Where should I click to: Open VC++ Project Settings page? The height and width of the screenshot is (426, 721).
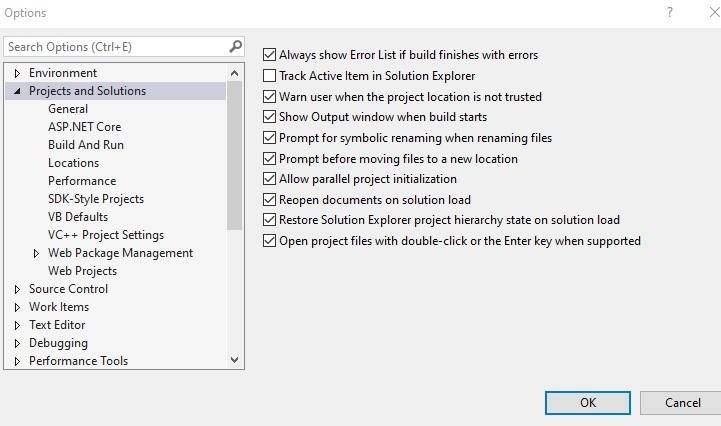(106, 235)
